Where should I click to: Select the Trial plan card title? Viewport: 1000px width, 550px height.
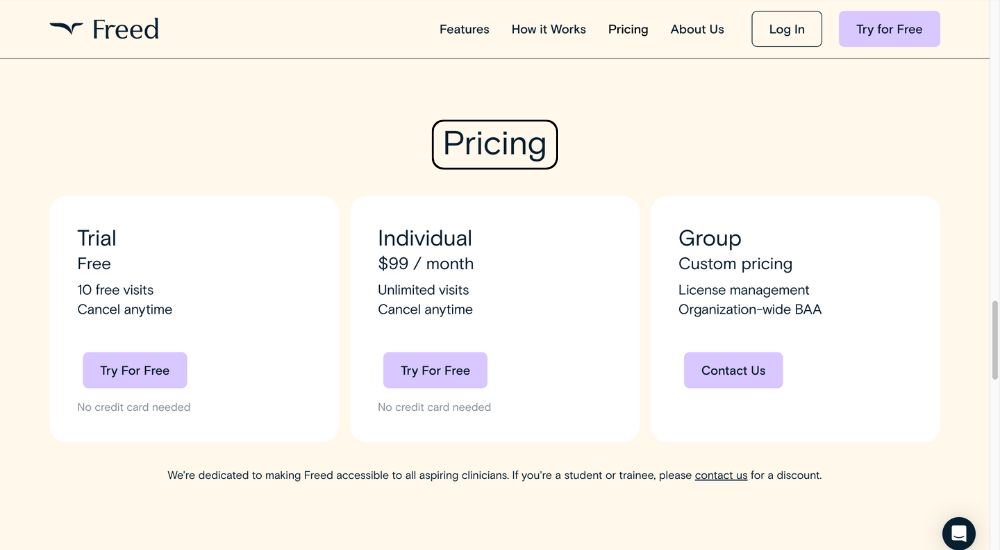click(97, 238)
